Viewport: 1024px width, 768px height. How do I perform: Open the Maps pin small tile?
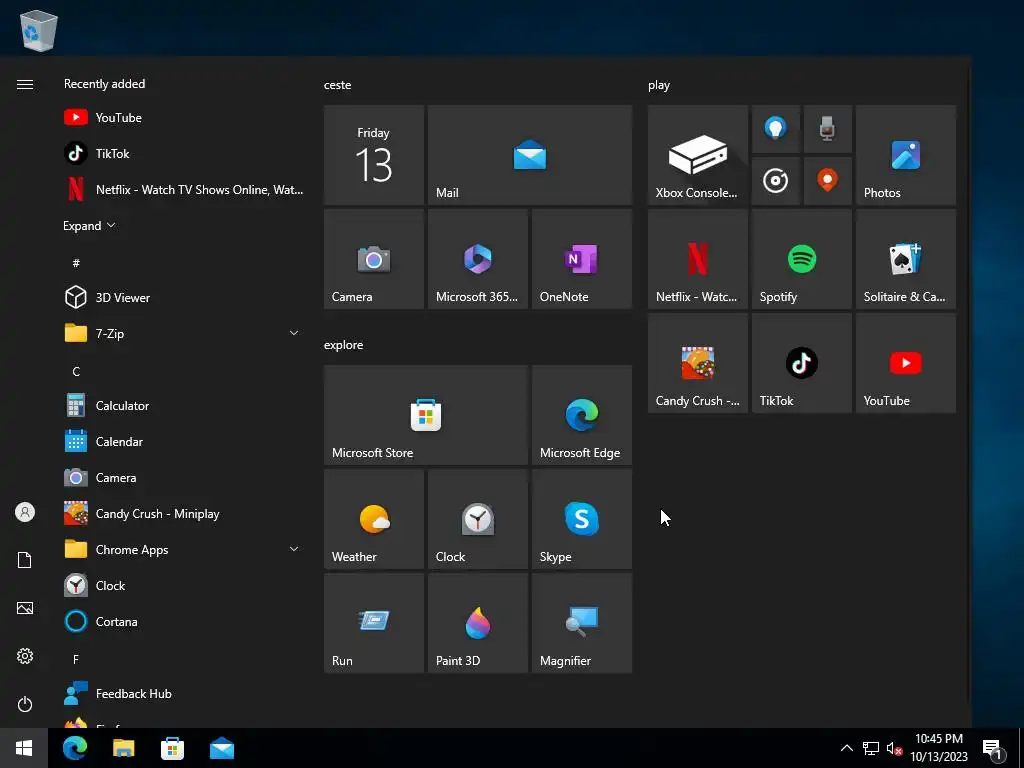coord(827,181)
